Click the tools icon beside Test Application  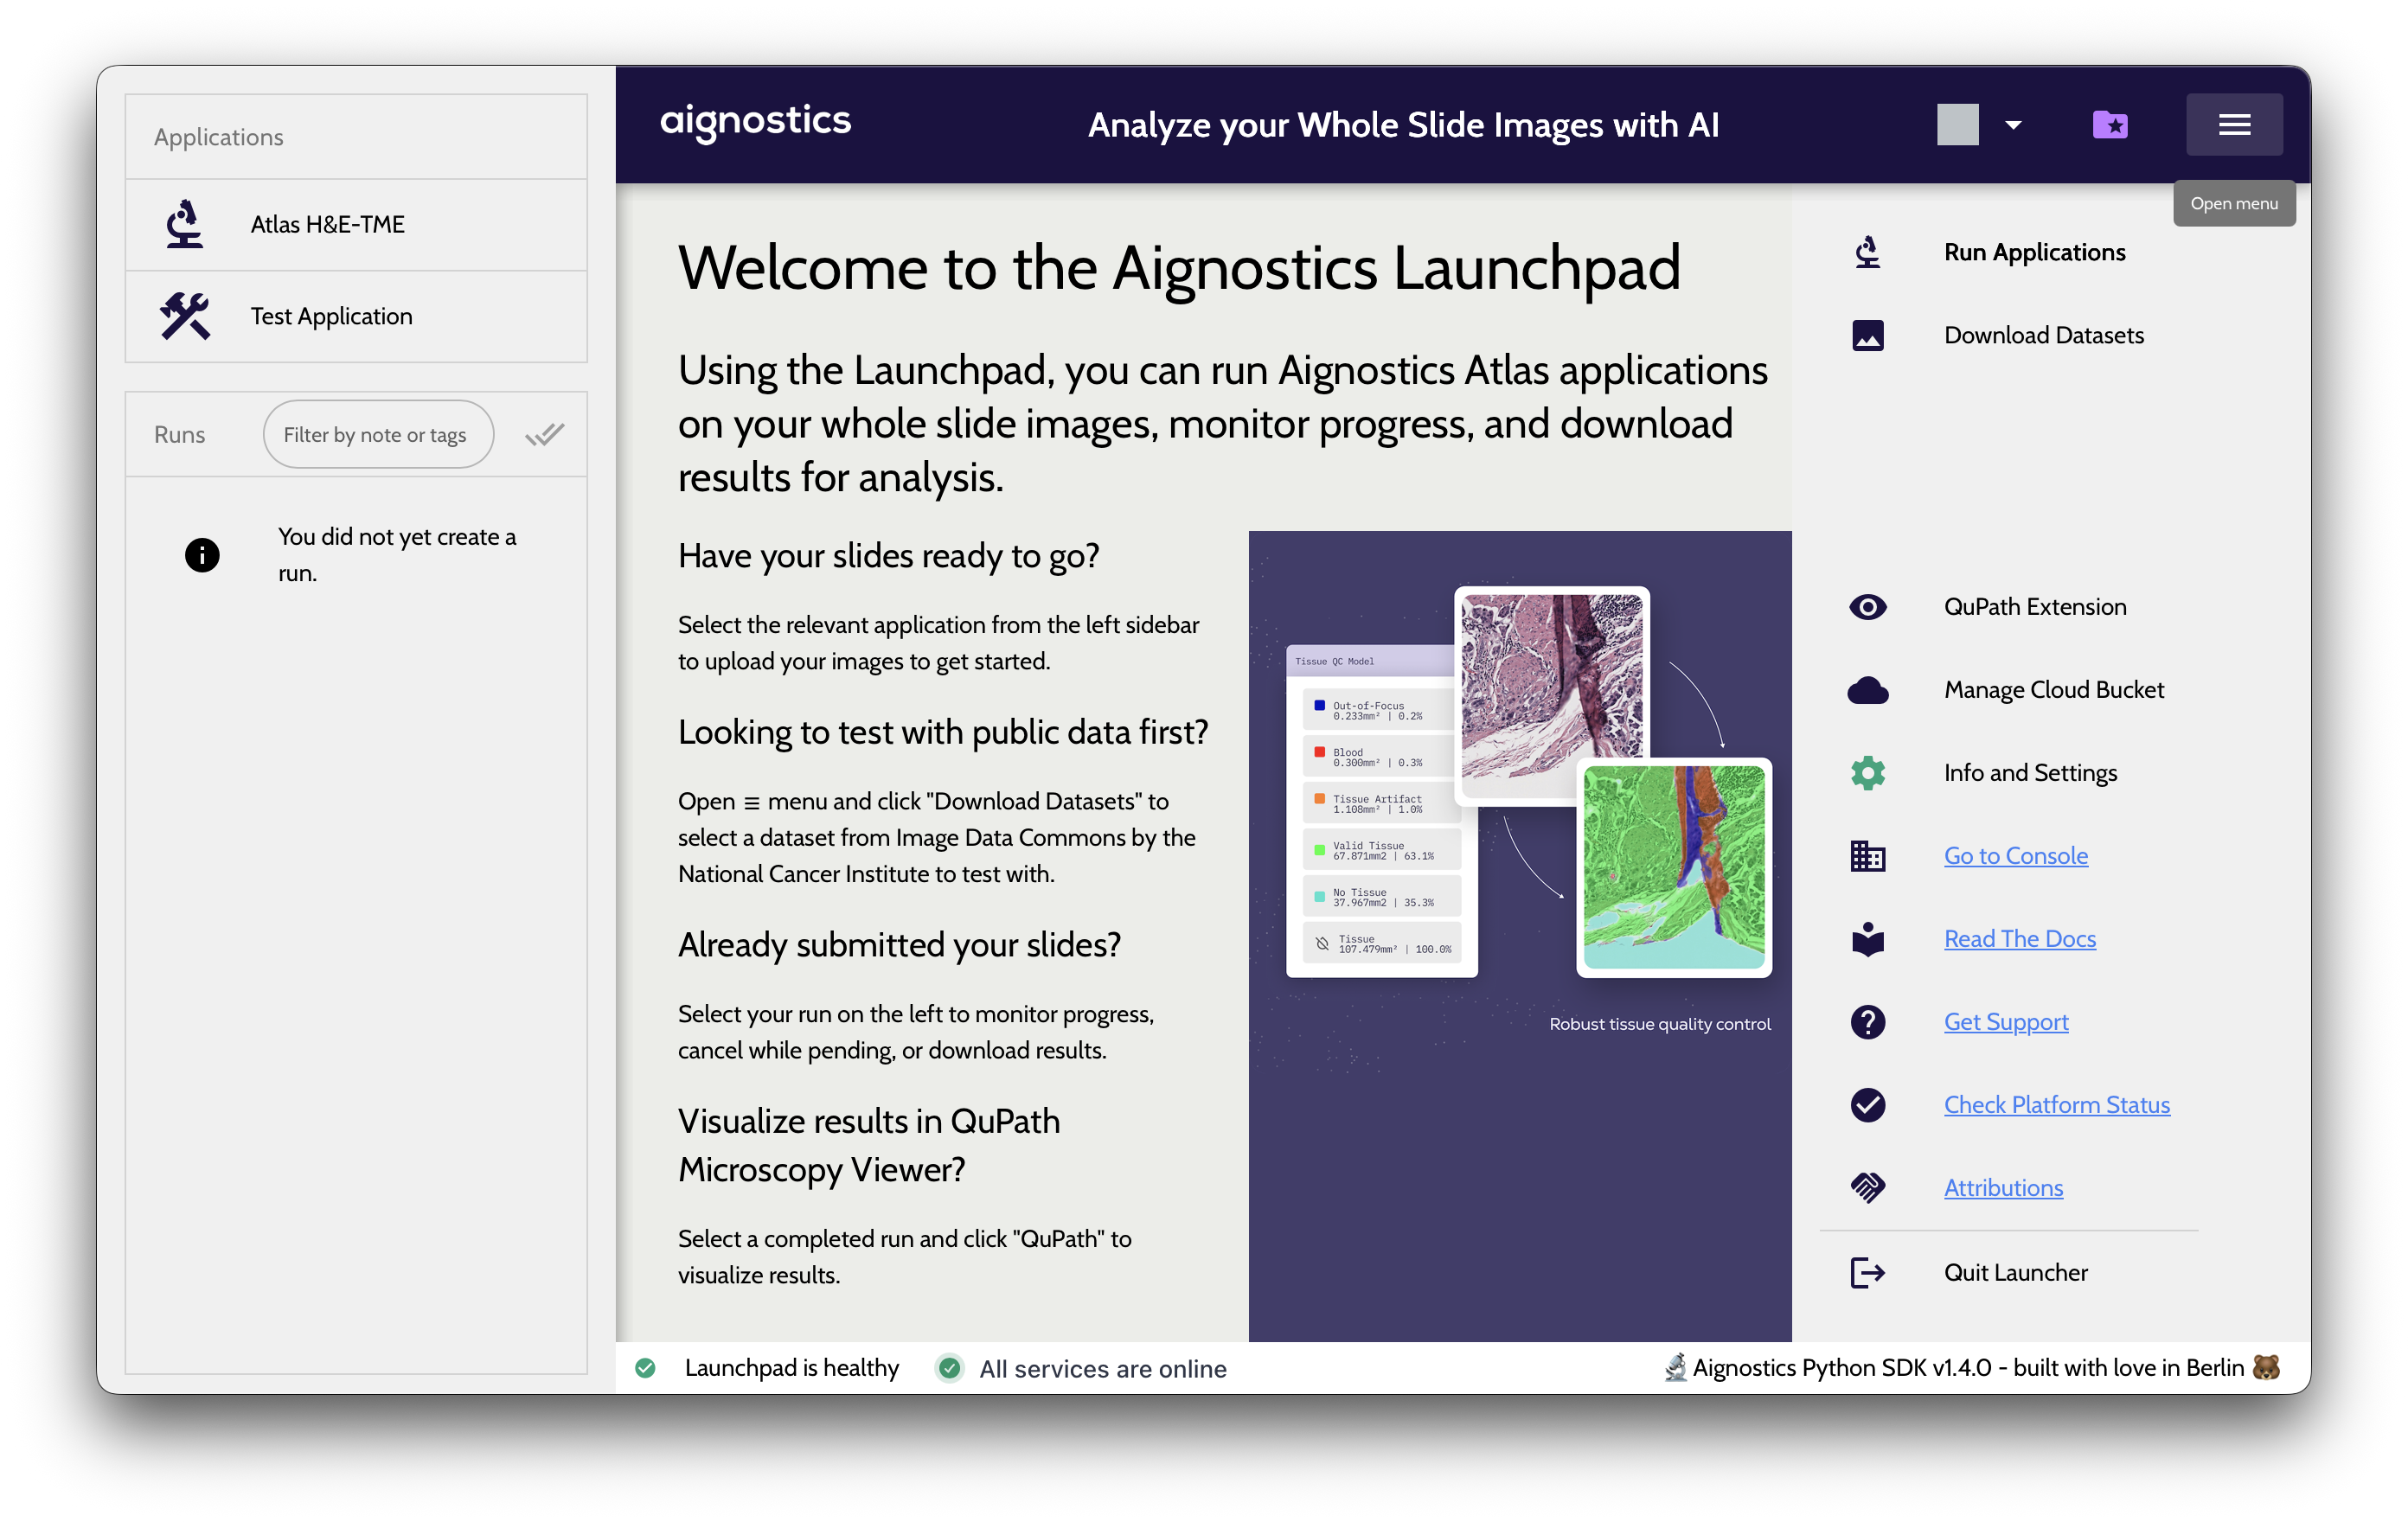[185, 316]
